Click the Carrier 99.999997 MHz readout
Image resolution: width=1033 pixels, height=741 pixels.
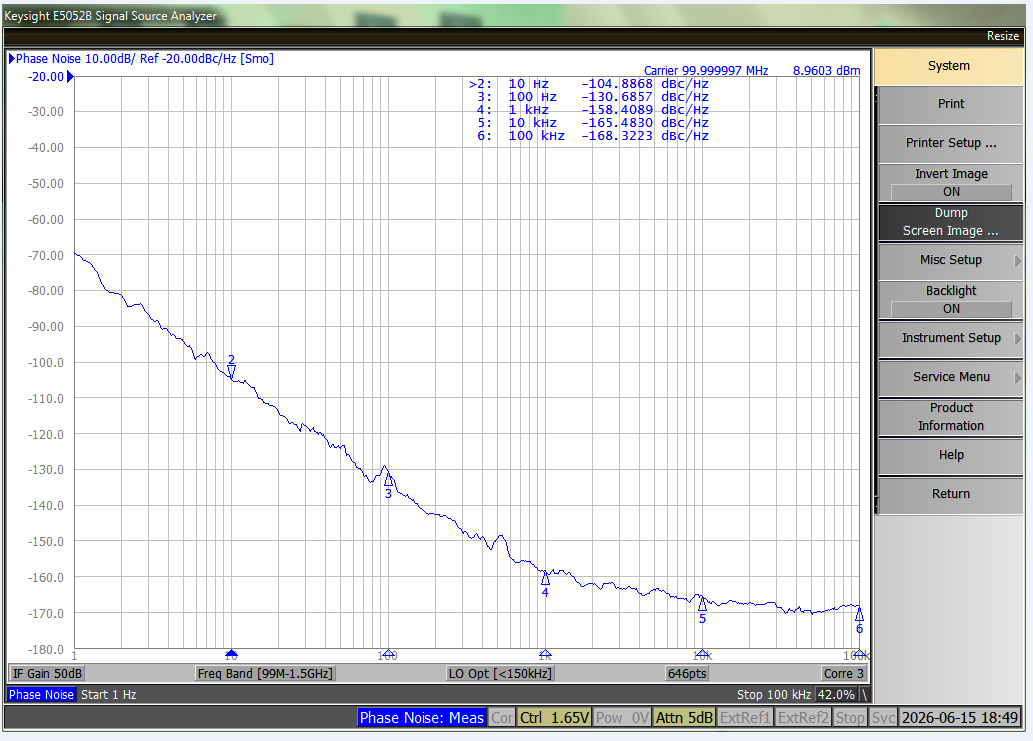(706, 70)
